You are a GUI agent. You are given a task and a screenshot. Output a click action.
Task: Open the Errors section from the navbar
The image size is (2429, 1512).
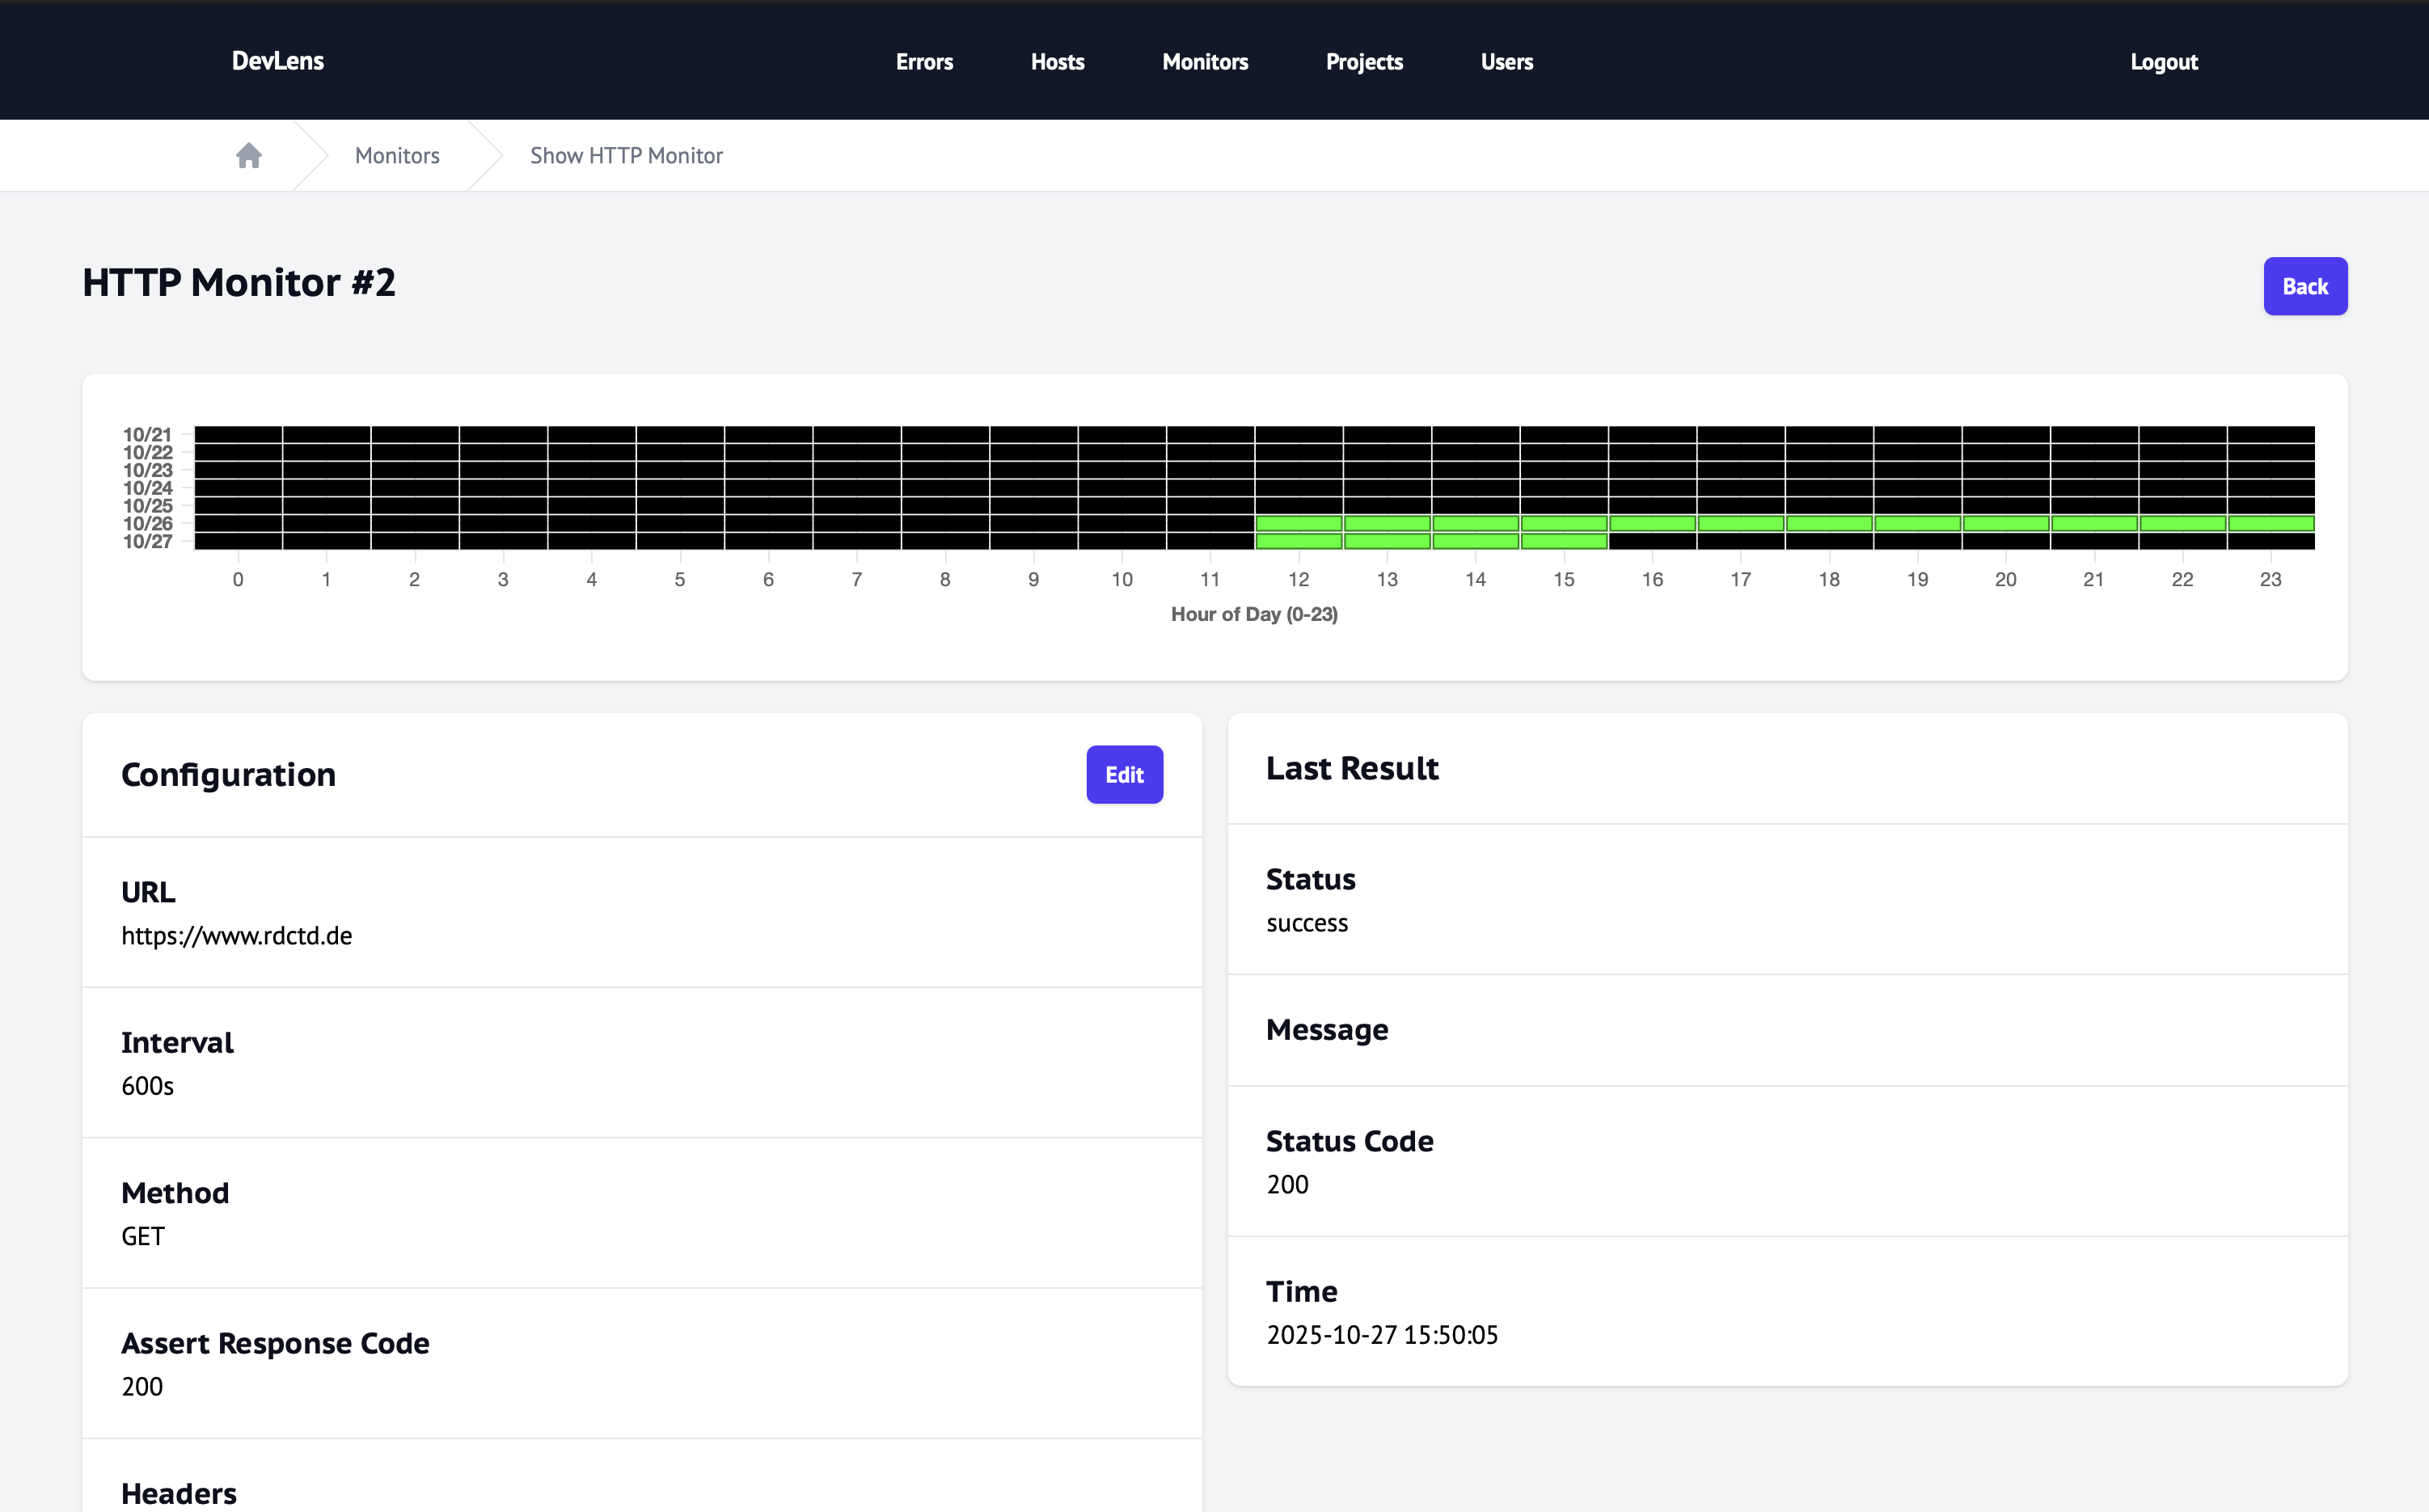click(923, 61)
